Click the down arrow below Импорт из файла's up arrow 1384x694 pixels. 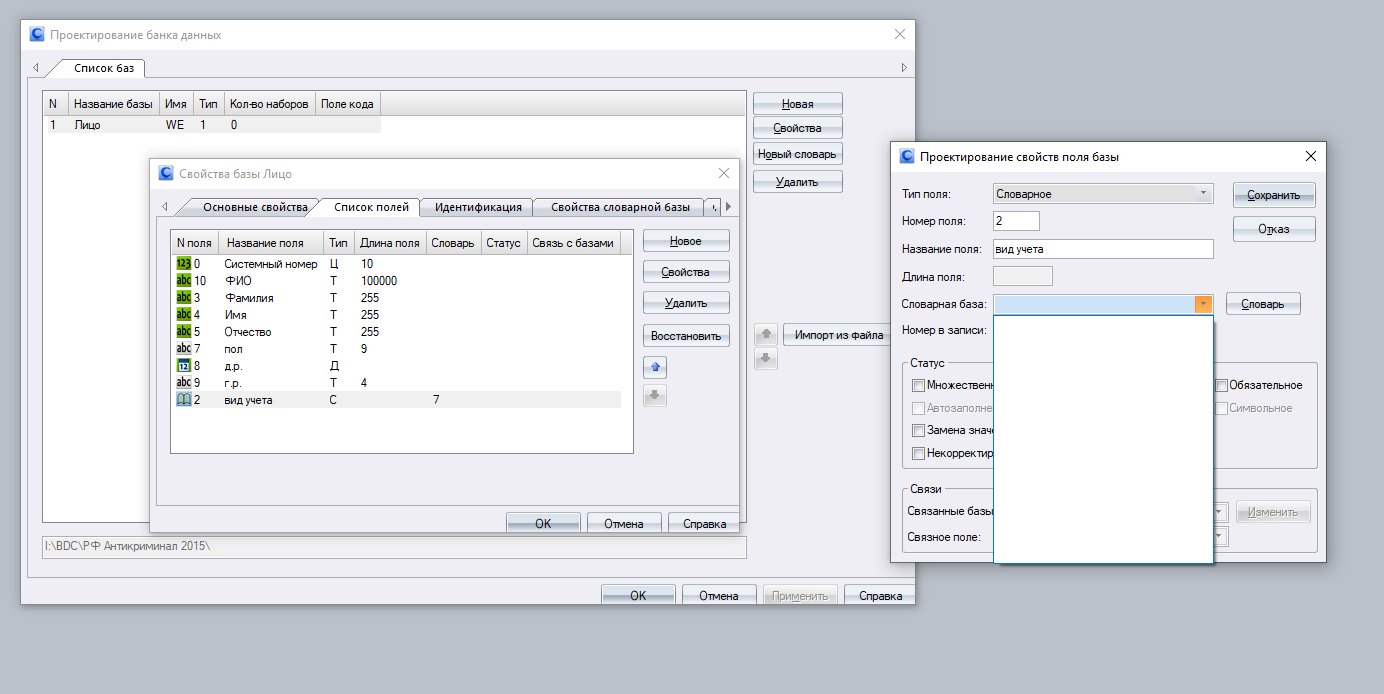point(766,358)
